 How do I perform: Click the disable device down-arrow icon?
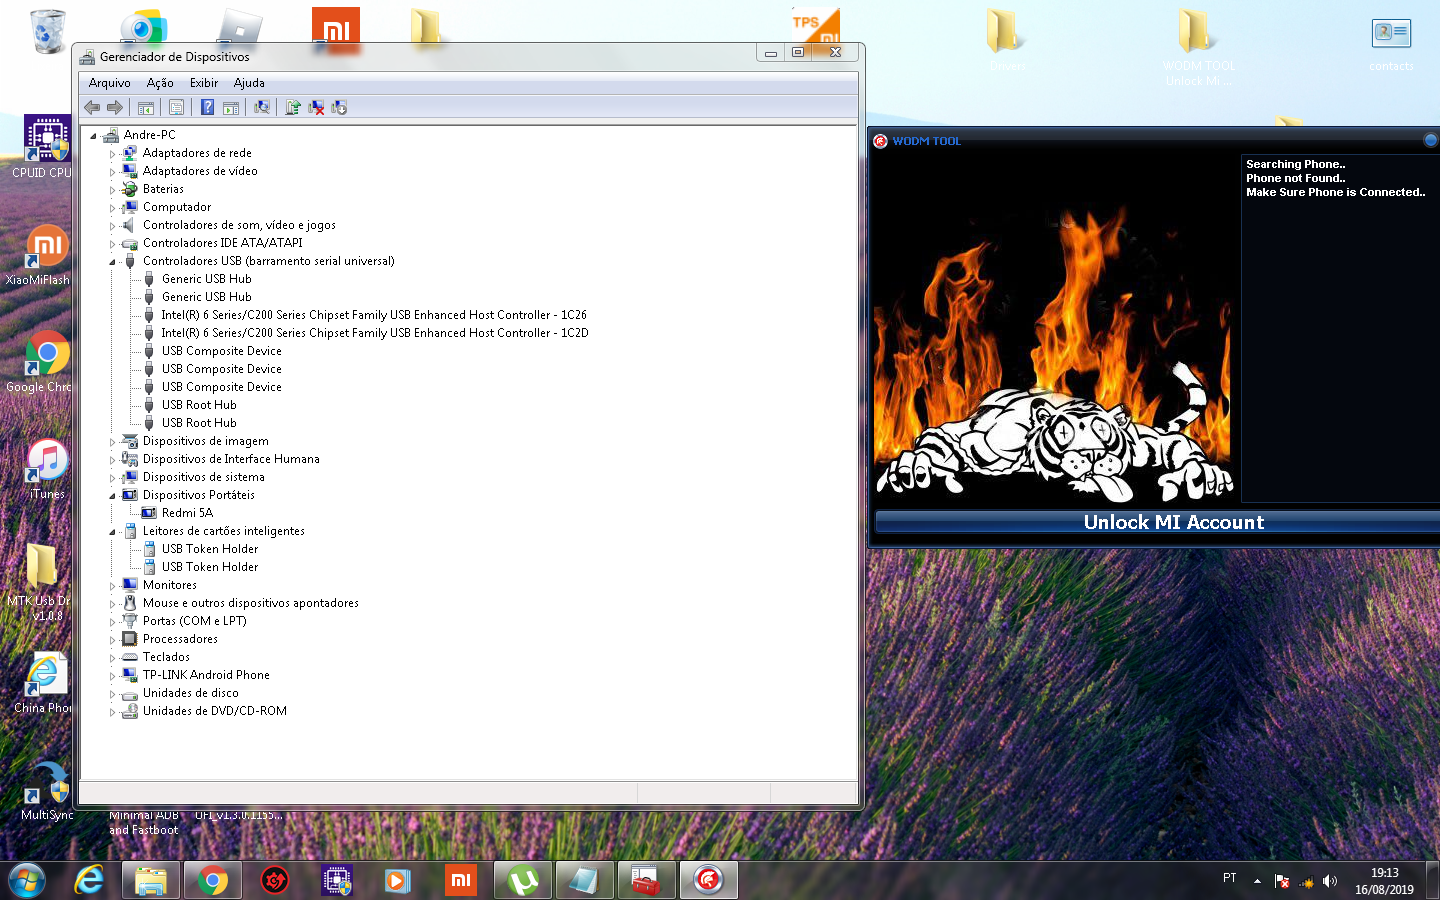coord(339,107)
